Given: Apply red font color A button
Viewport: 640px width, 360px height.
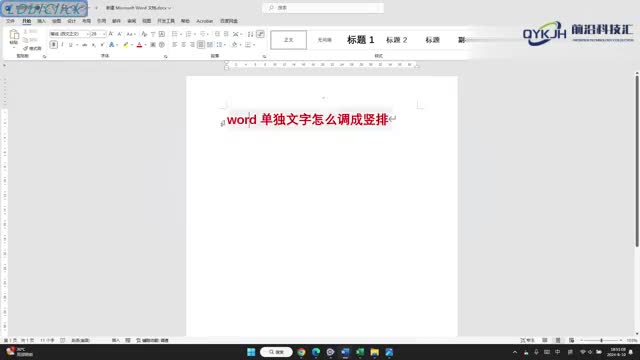Looking at the screenshot, I should click(x=139, y=45).
